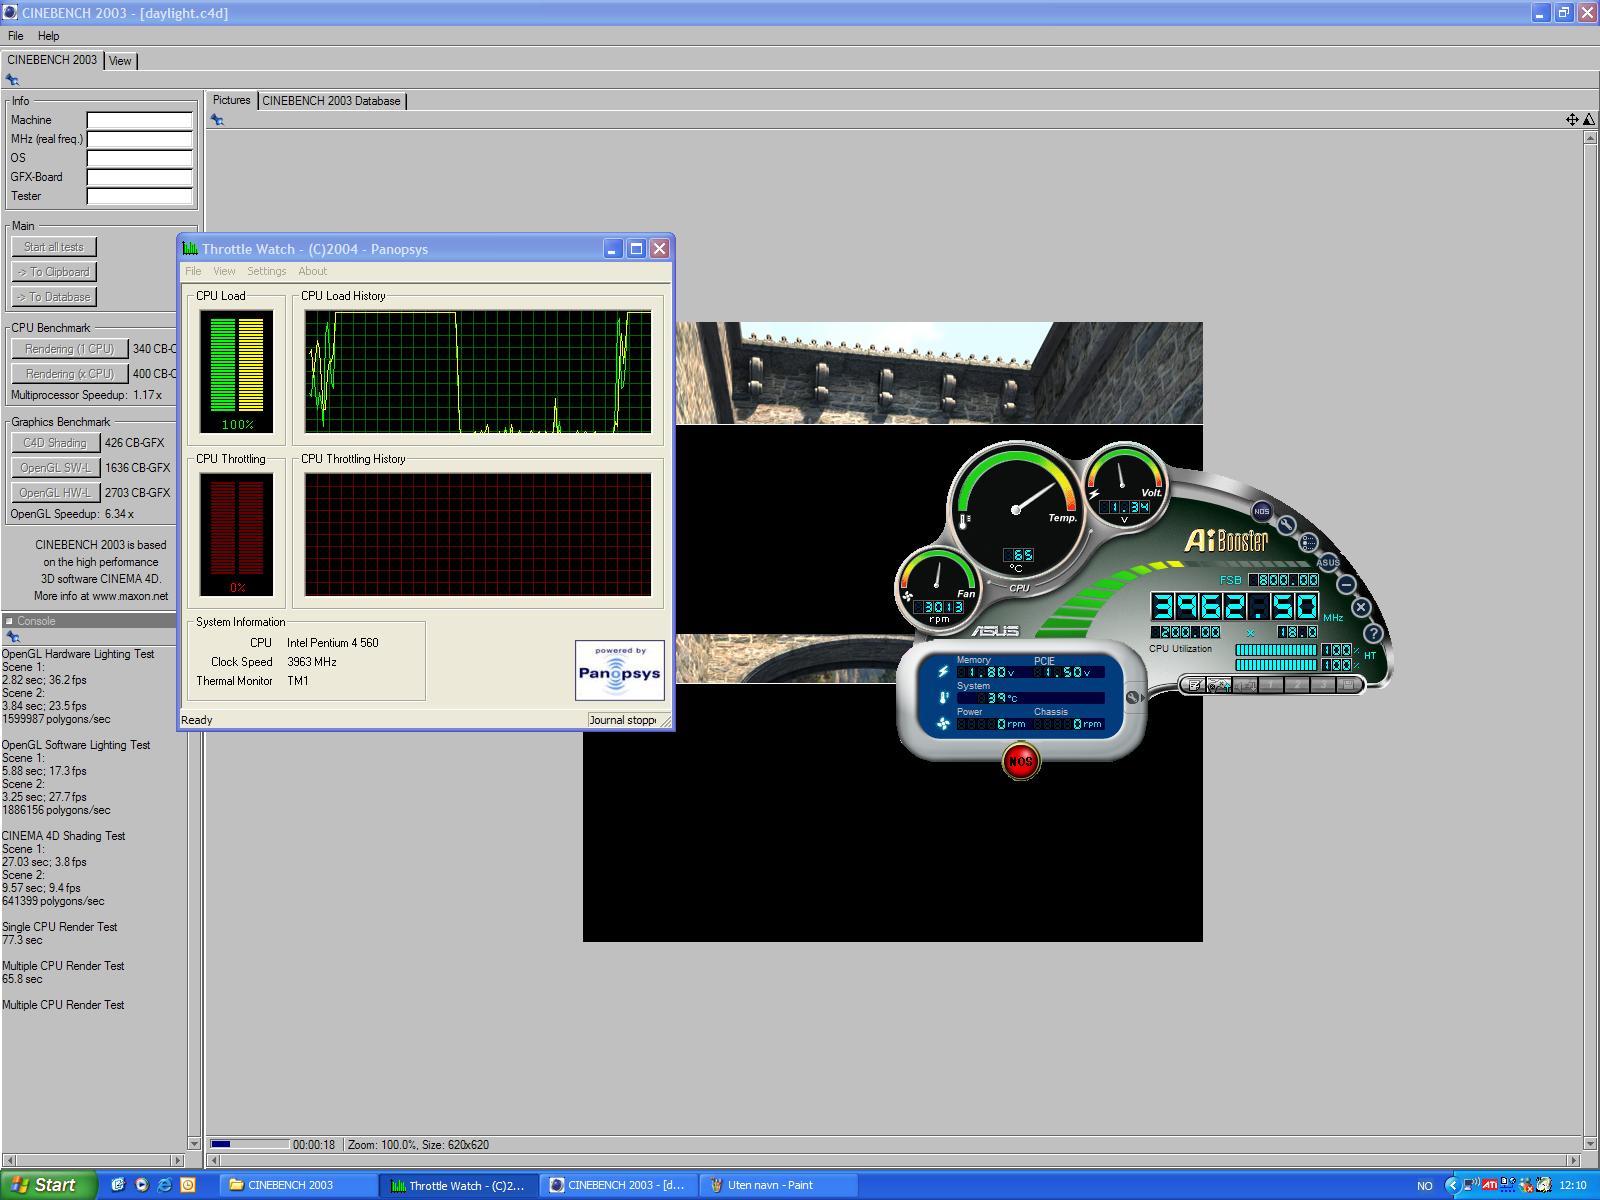Open Help menu in CINEBENCH
The width and height of the screenshot is (1600, 1200).
(49, 36)
